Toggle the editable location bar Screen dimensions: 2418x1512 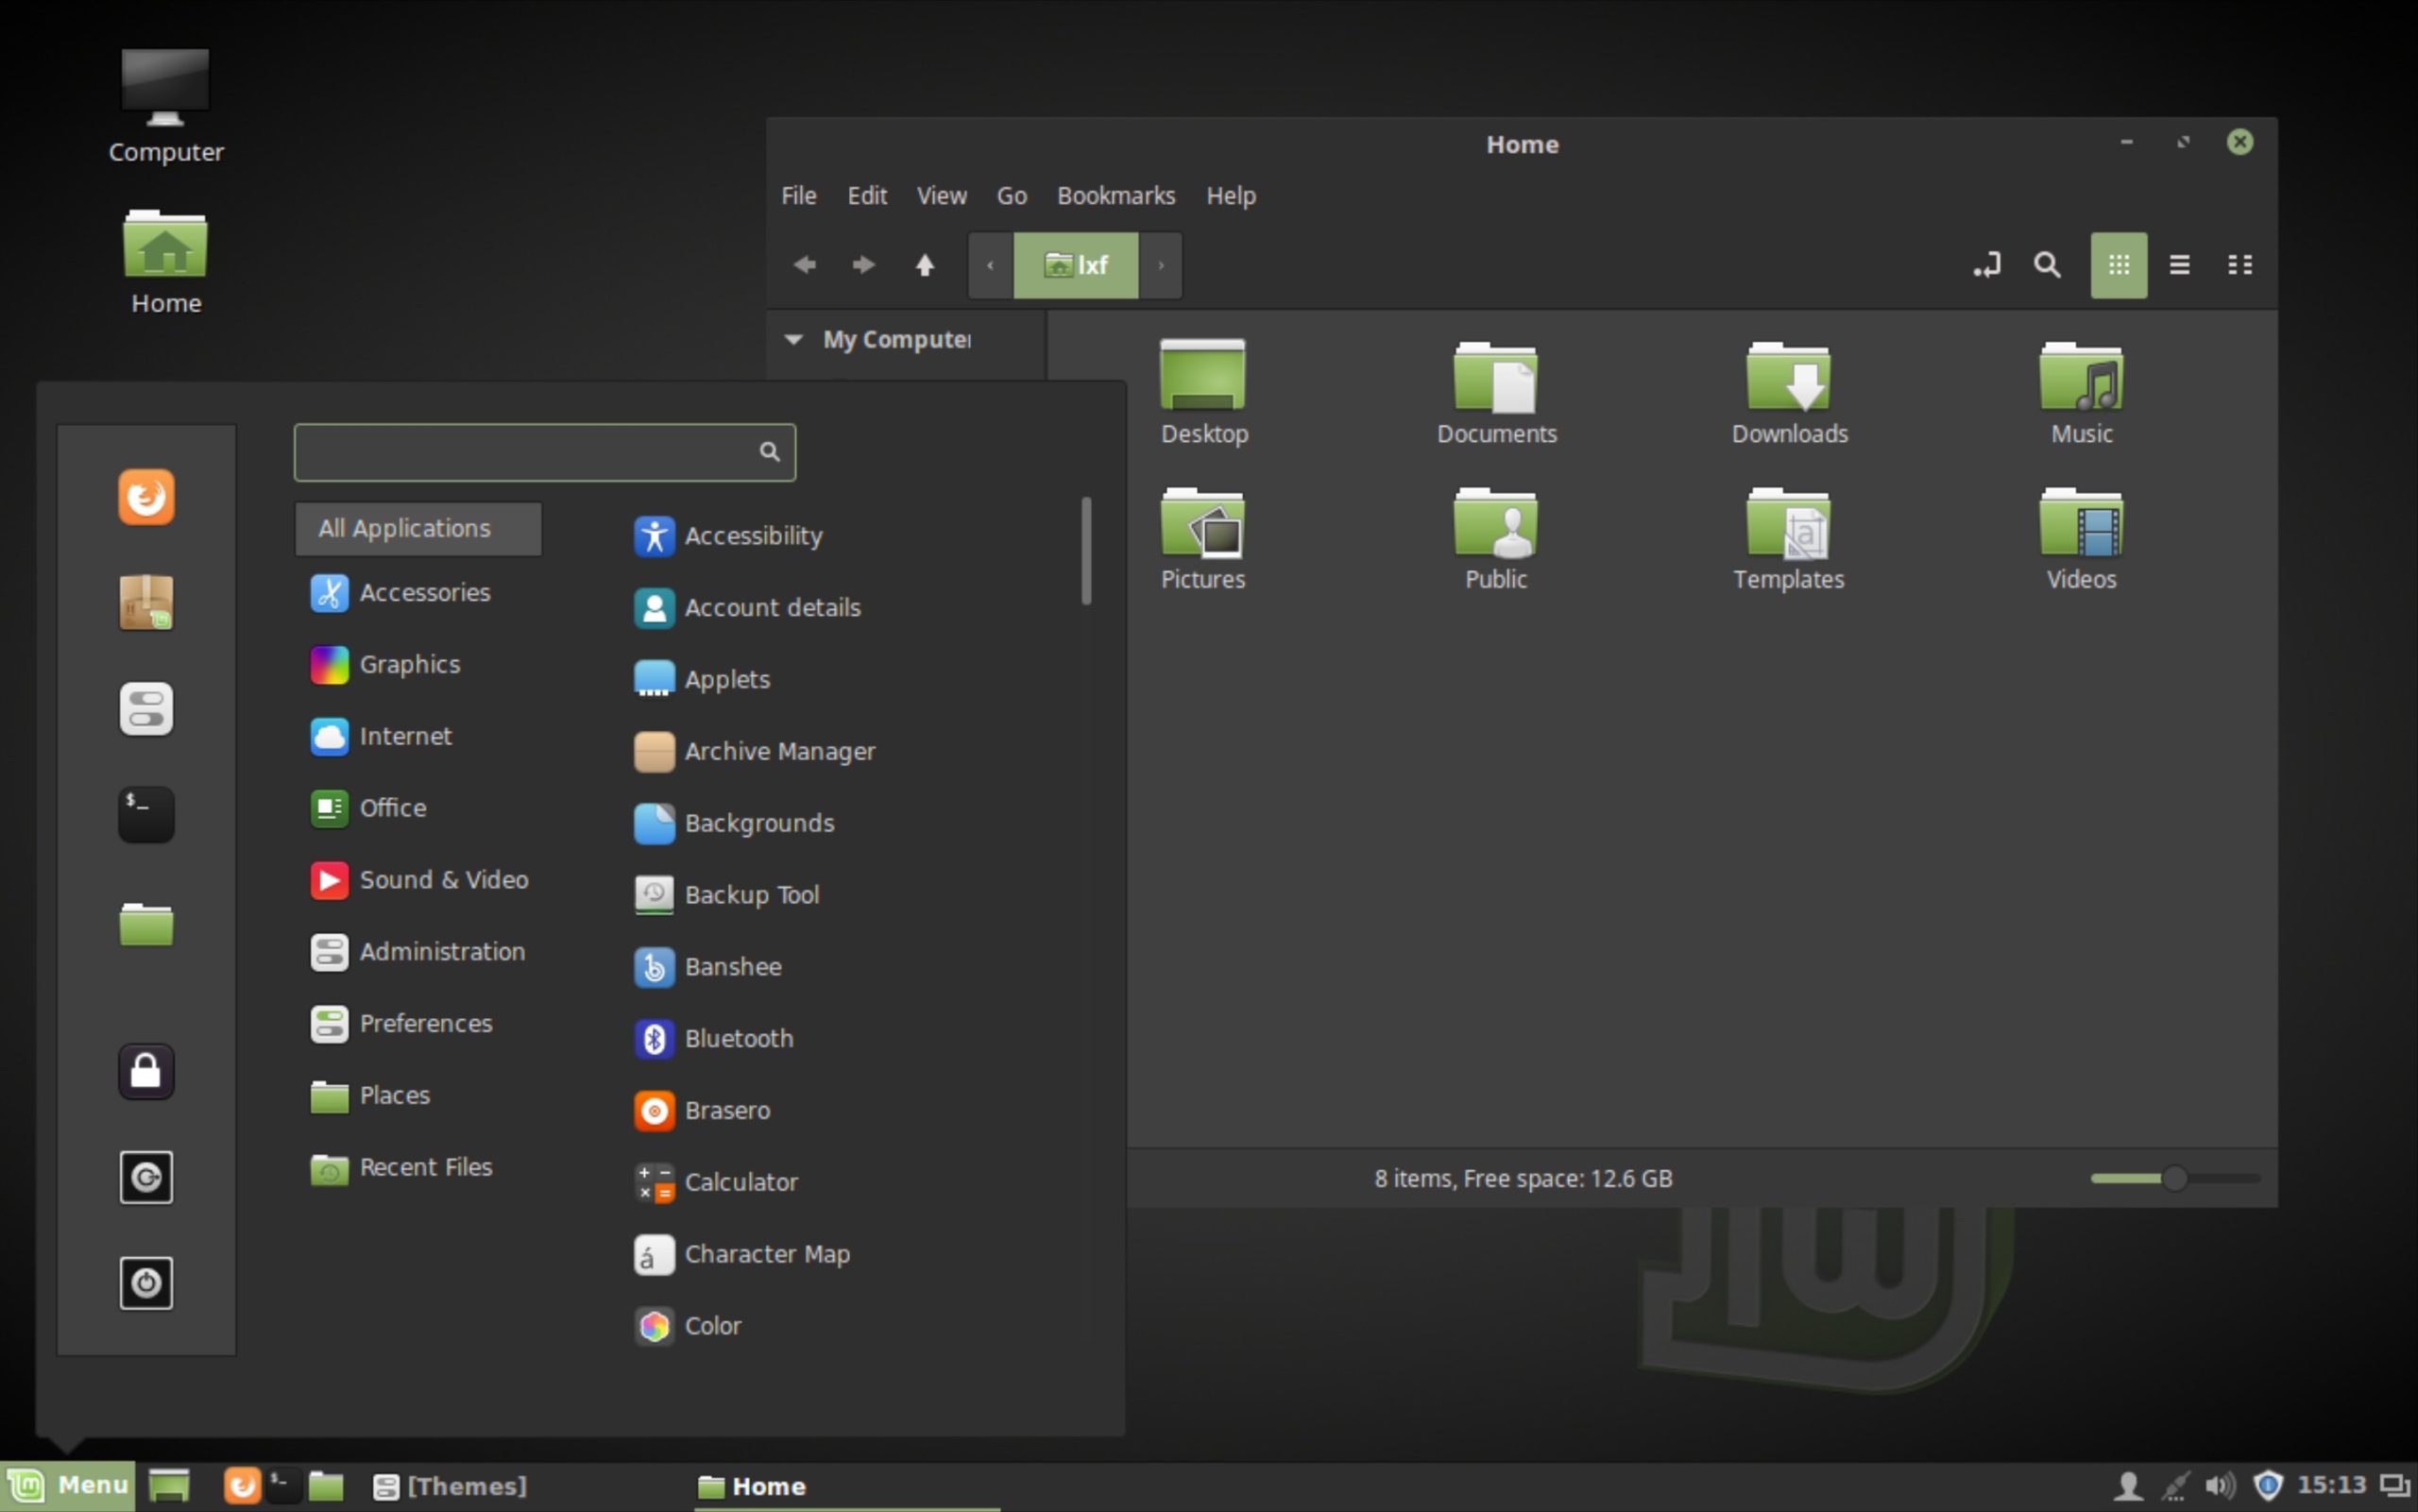(1987, 265)
